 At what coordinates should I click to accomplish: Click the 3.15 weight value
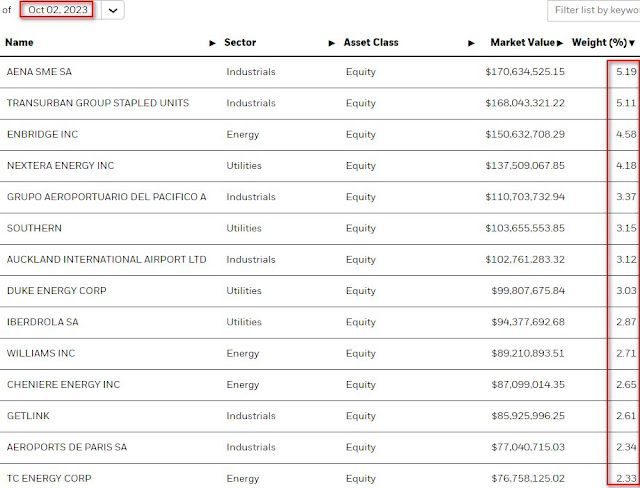point(626,228)
